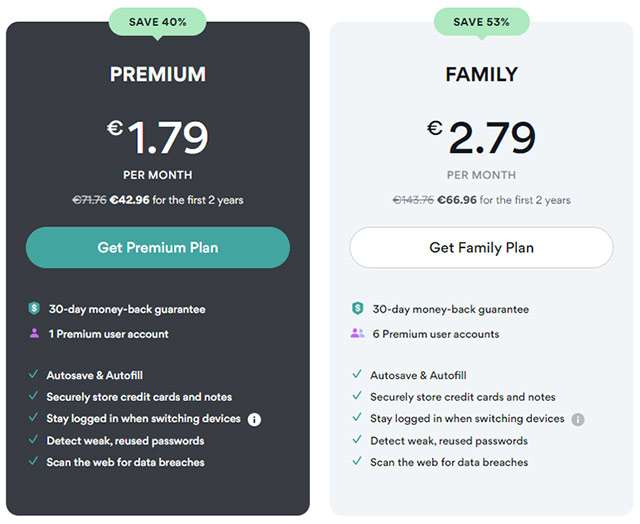Open info icon in Family plan features
Image resolution: width=640 pixels, height=524 pixels.
point(578,419)
